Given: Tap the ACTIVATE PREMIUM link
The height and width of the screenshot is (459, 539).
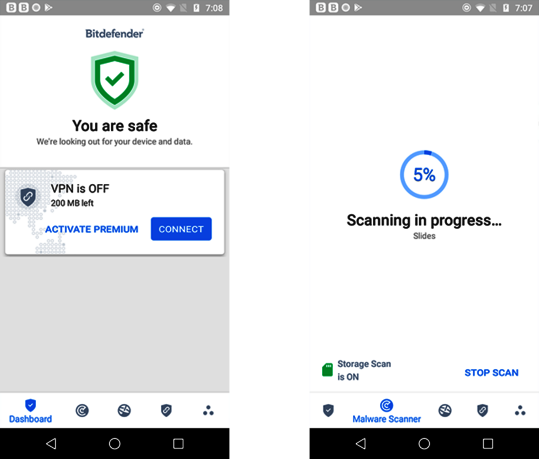Looking at the screenshot, I should click(x=92, y=229).
